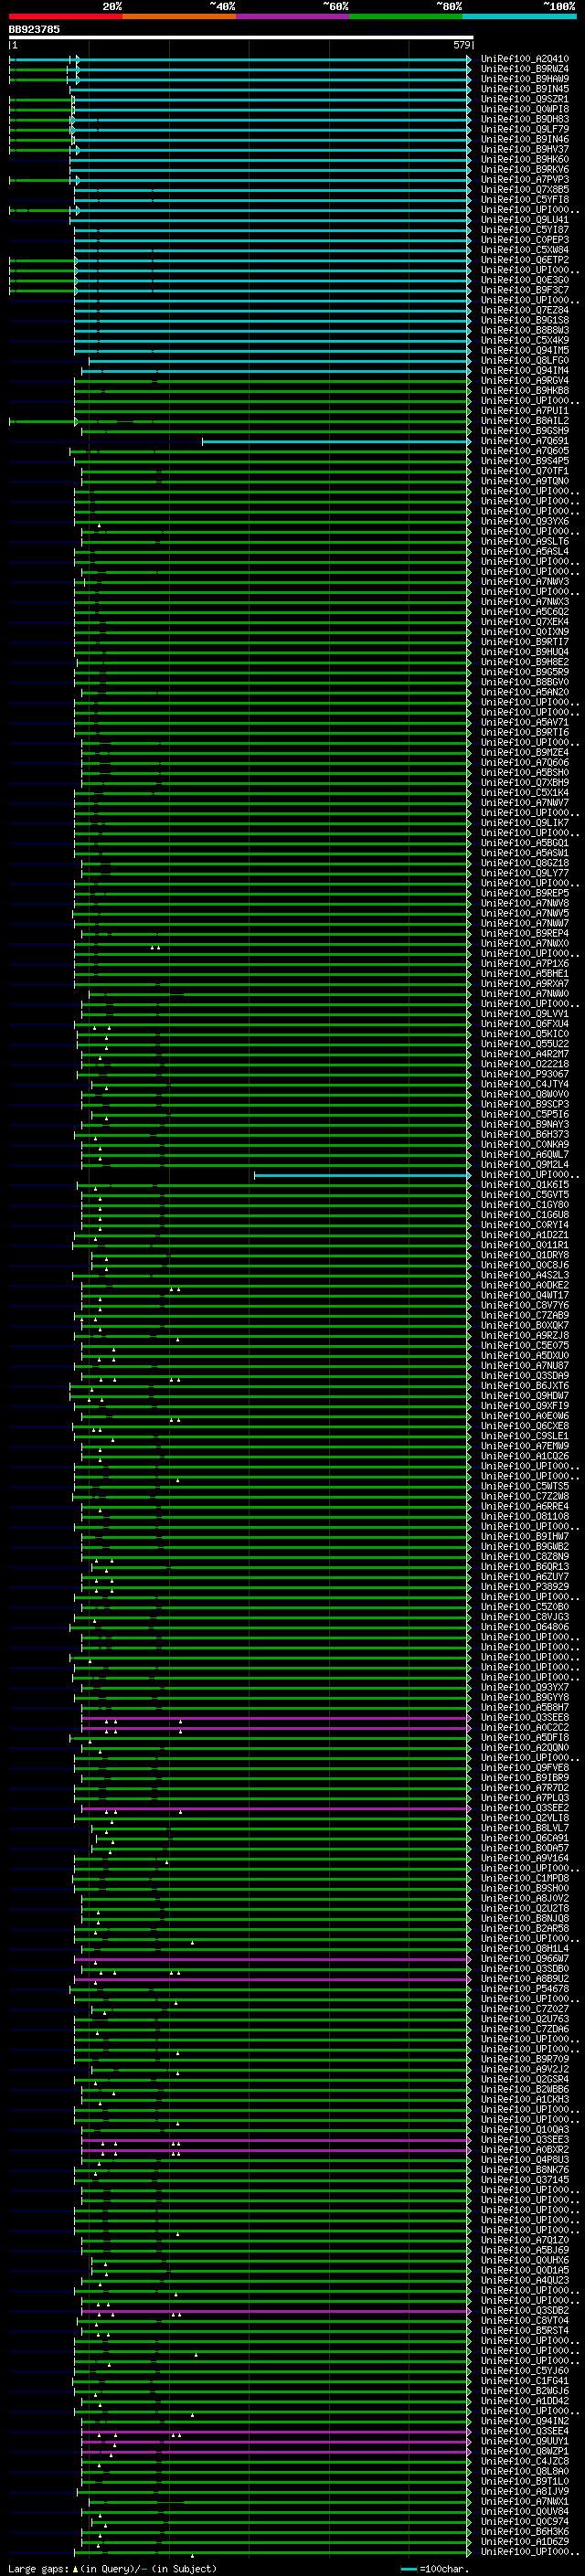
Task: Select the UniRef100_C5X4K9 label
Action: click(x=525, y=340)
